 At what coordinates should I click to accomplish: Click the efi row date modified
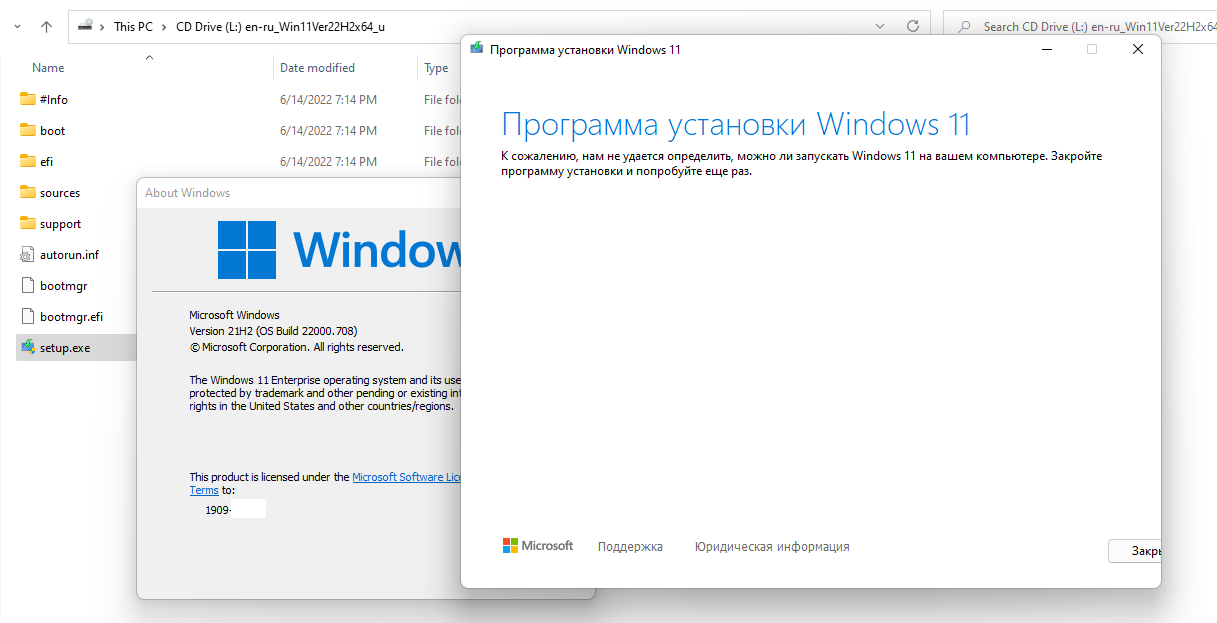click(328, 162)
